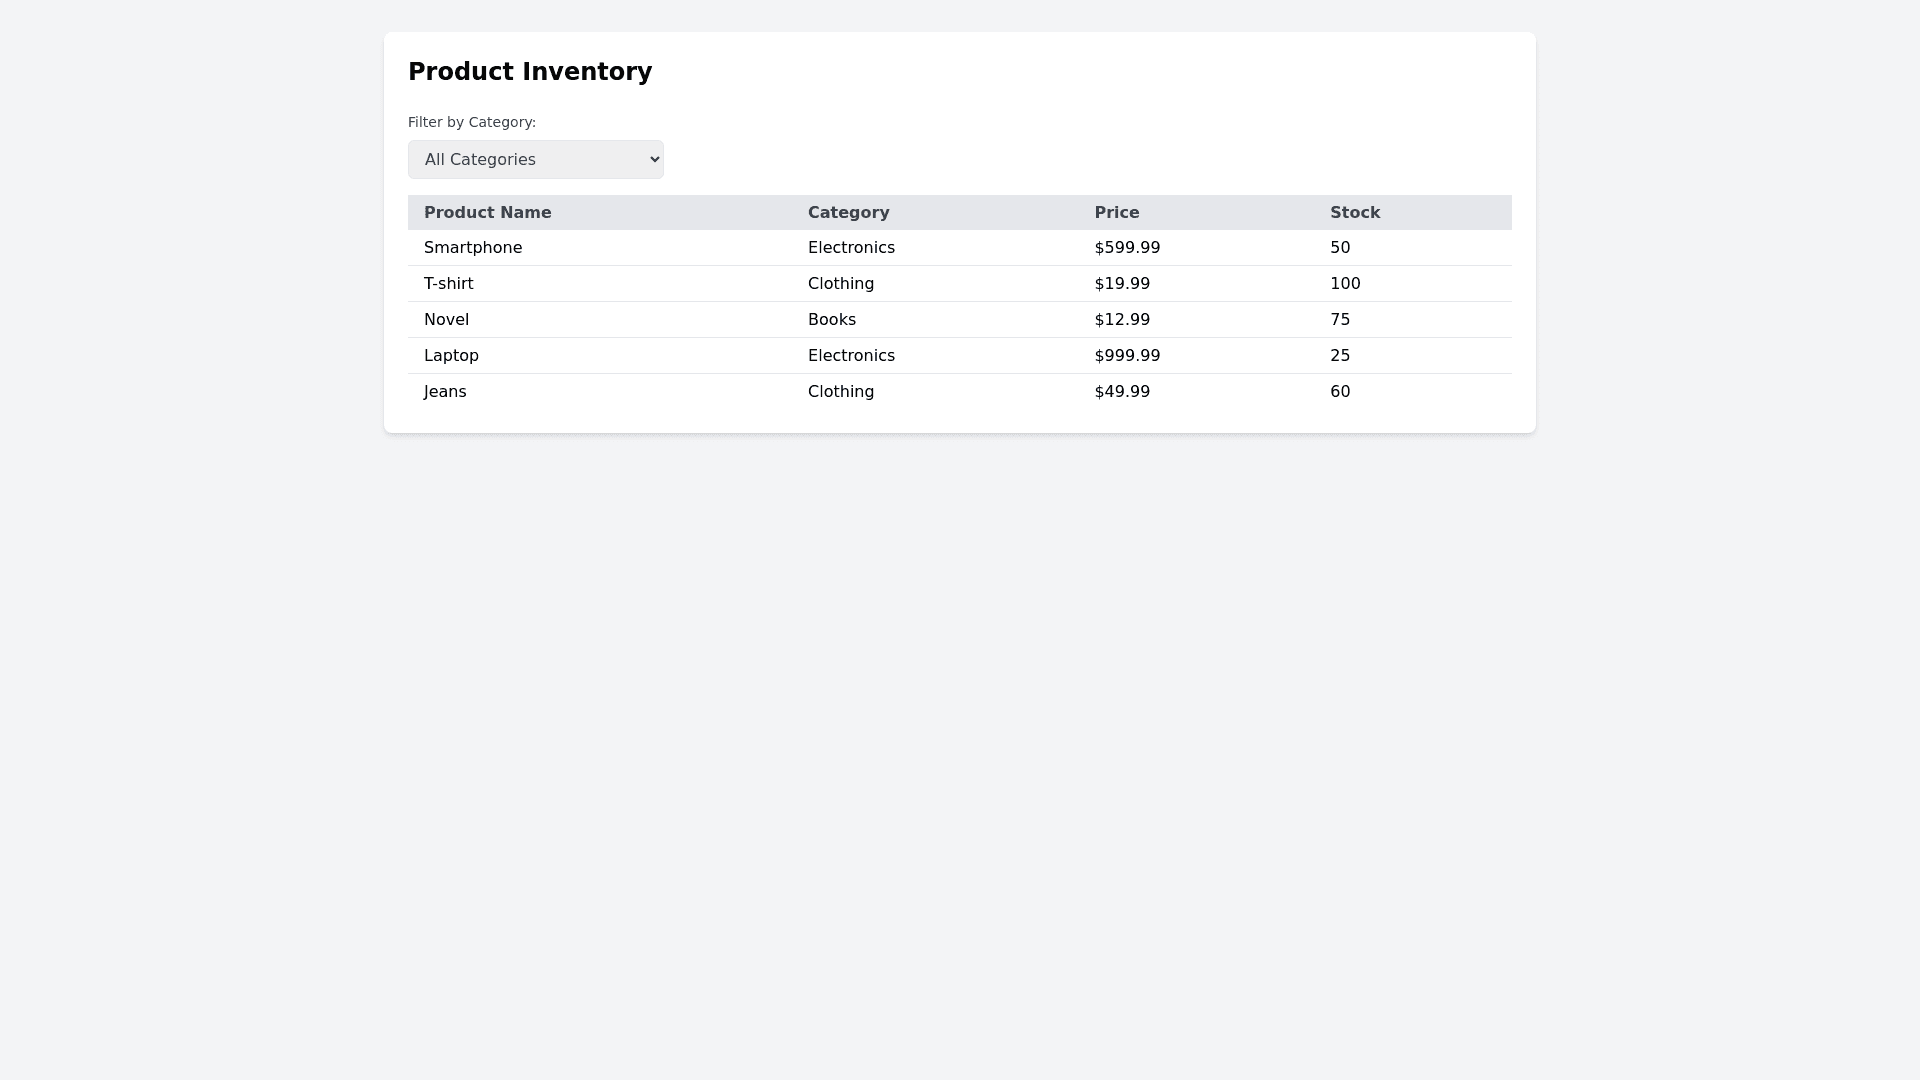Click the Stock column header
Image resolution: width=1920 pixels, height=1080 pixels.
1354,213
